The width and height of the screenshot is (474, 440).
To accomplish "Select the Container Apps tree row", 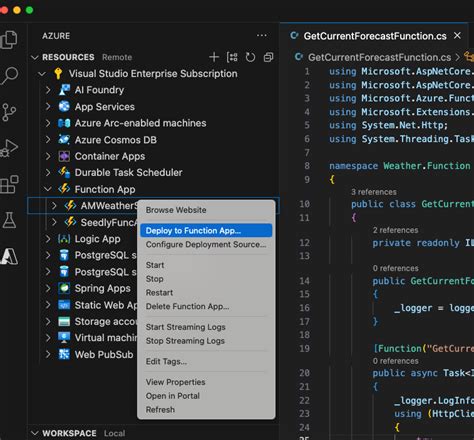I will [x=153, y=156].
